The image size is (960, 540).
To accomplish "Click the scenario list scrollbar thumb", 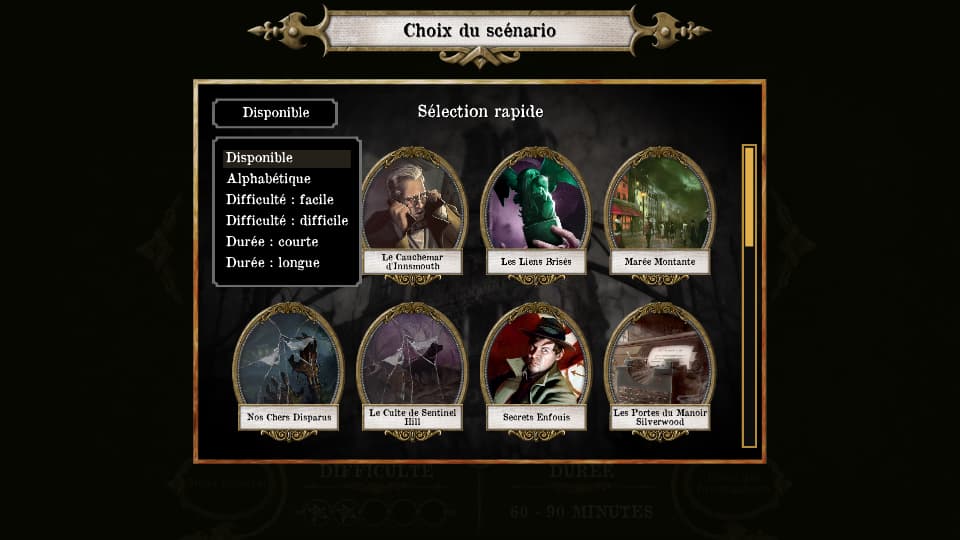I will tap(749, 197).
